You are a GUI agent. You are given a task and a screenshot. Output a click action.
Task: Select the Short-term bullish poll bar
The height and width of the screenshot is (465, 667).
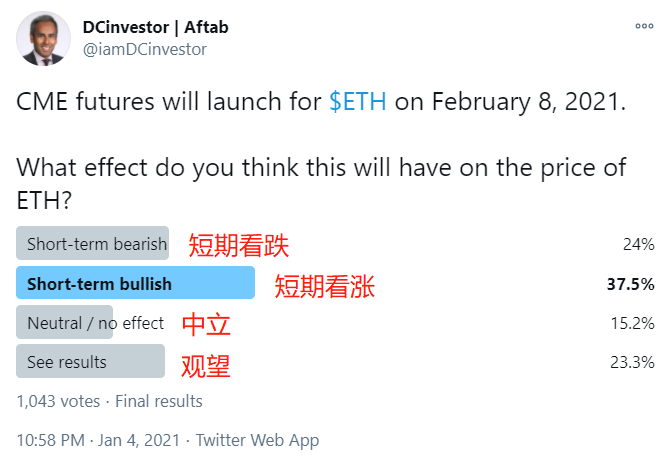coord(135,283)
